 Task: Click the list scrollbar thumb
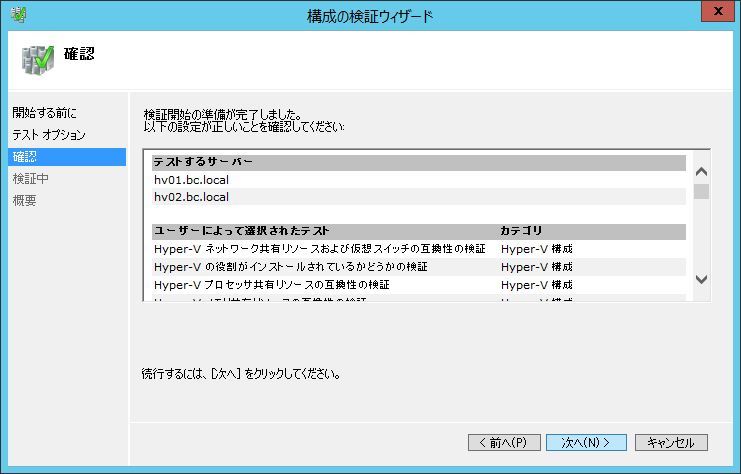click(701, 191)
